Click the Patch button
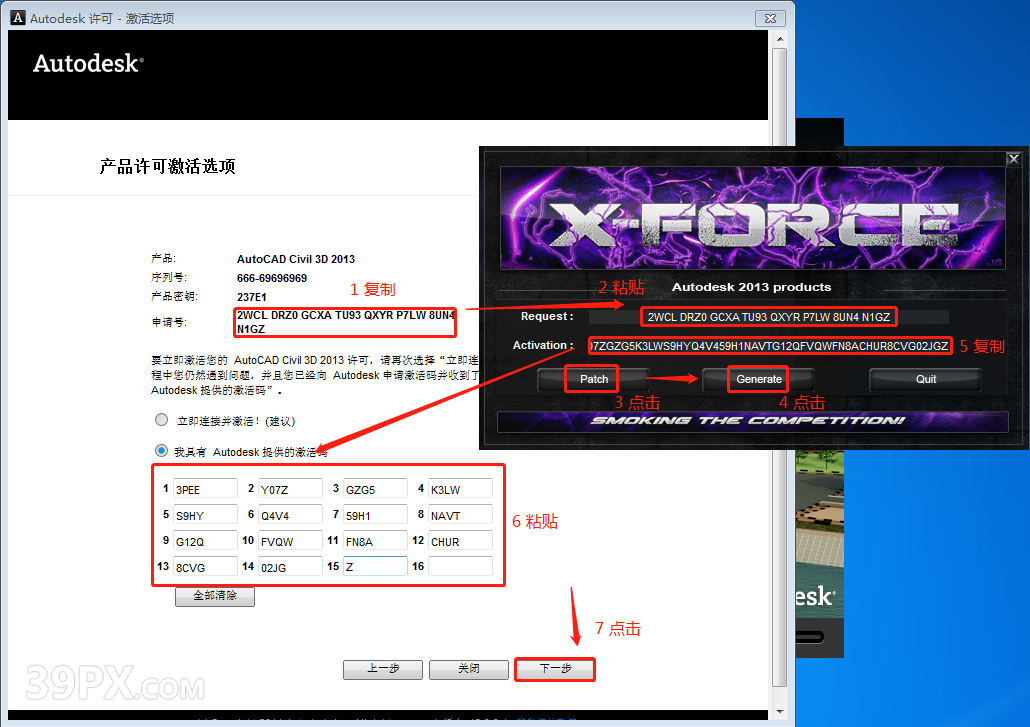 pos(594,379)
